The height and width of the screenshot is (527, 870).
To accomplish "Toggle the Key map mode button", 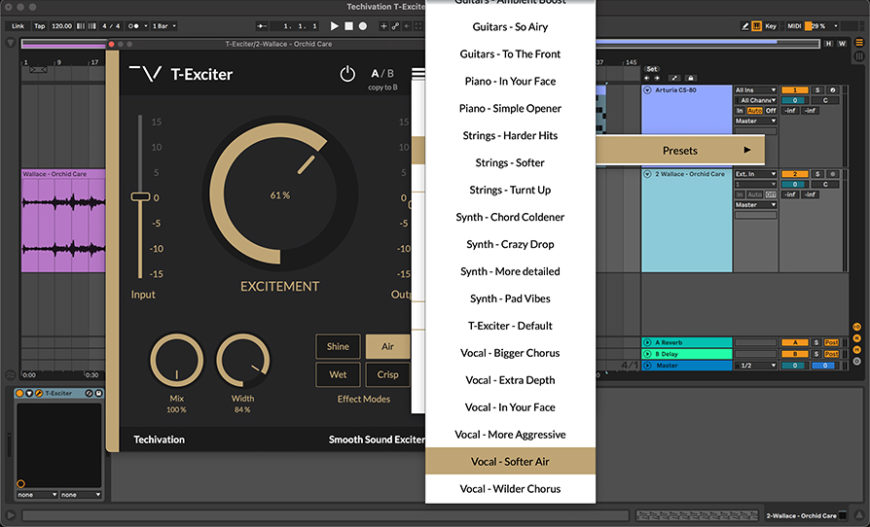I will [x=771, y=26].
